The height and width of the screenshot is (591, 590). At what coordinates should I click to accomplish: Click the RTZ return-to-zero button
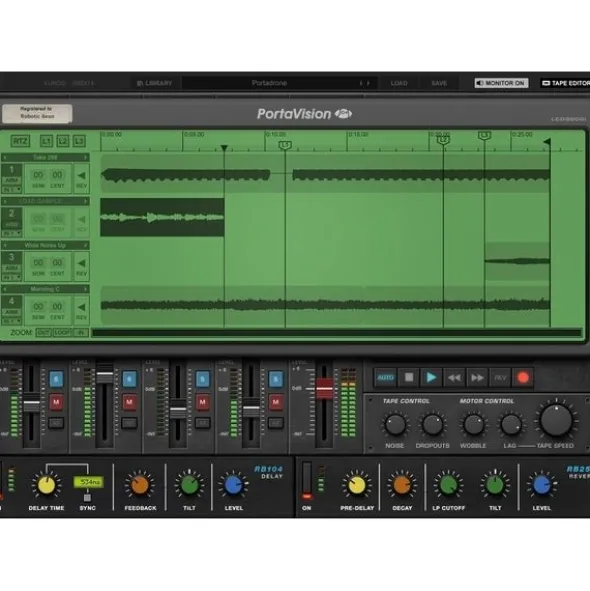20,141
